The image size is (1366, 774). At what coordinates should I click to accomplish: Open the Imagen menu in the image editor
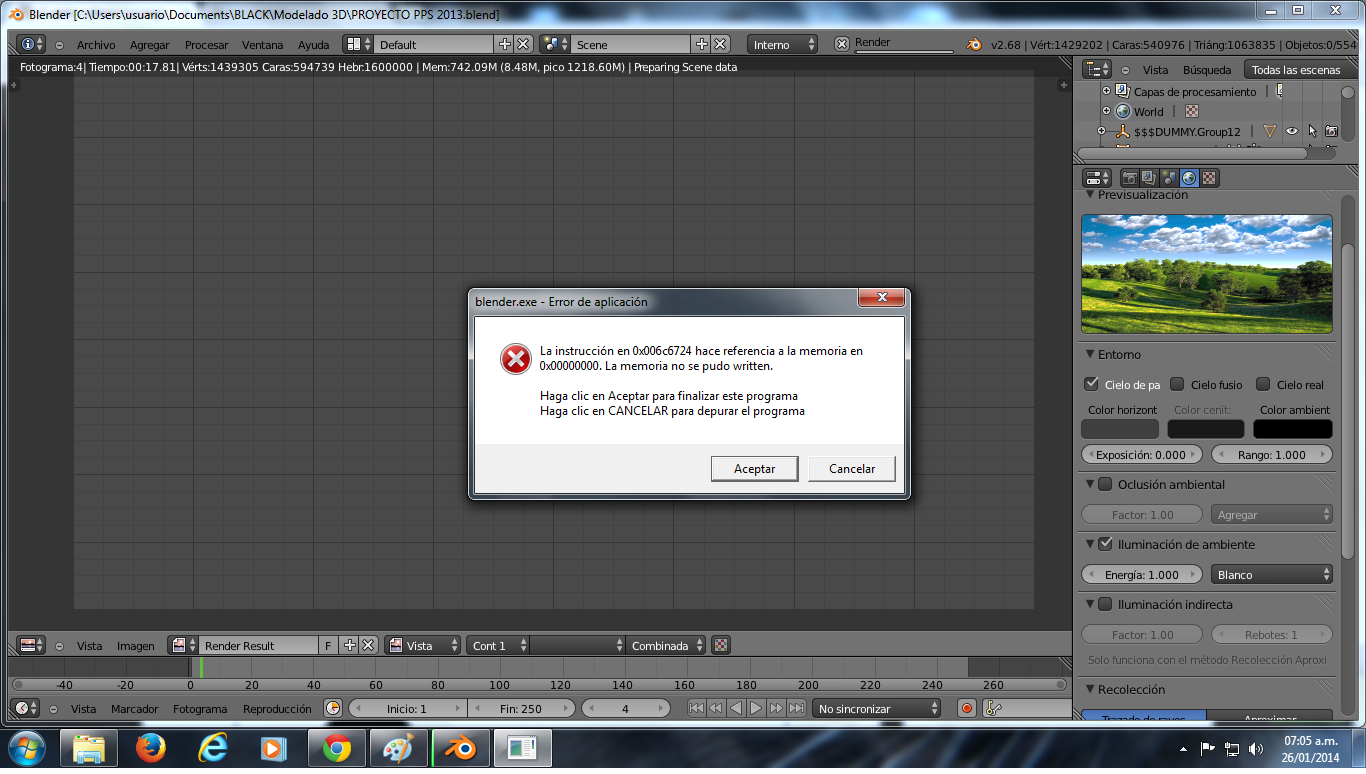(x=136, y=645)
